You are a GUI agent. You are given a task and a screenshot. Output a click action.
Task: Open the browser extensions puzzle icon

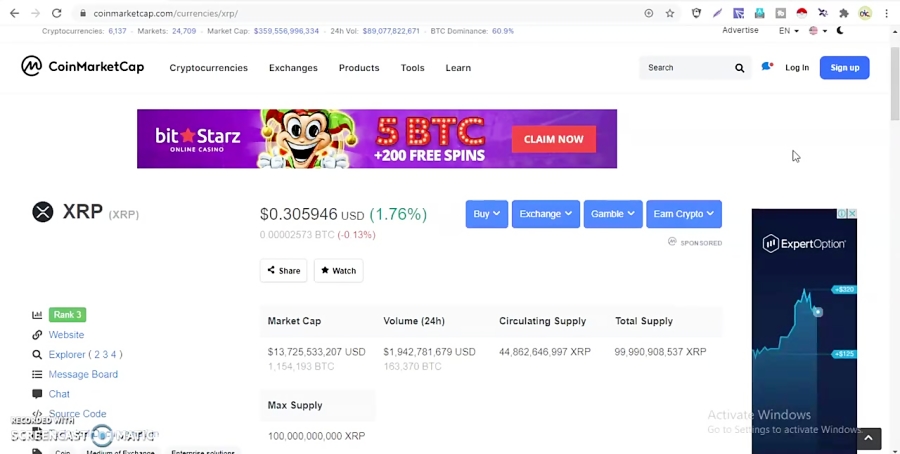click(844, 13)
